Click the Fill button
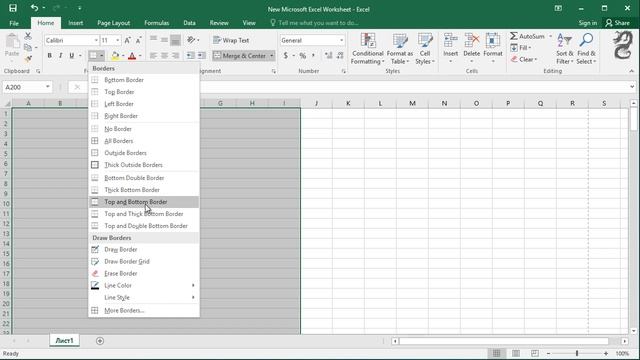Image resolution: width=640 pixels, height=360 pixels. click(x=521, y=48)
